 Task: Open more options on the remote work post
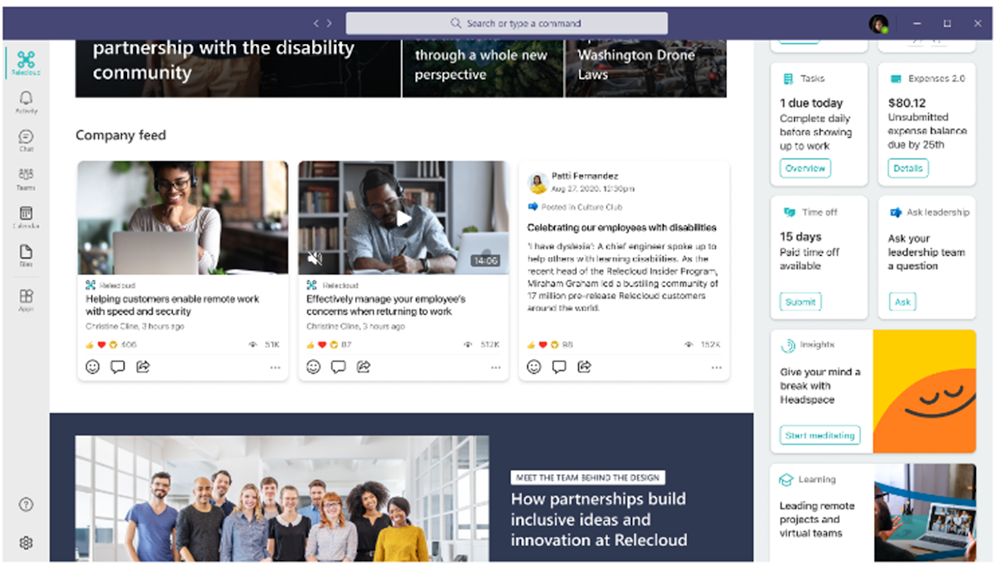(275, 367)
